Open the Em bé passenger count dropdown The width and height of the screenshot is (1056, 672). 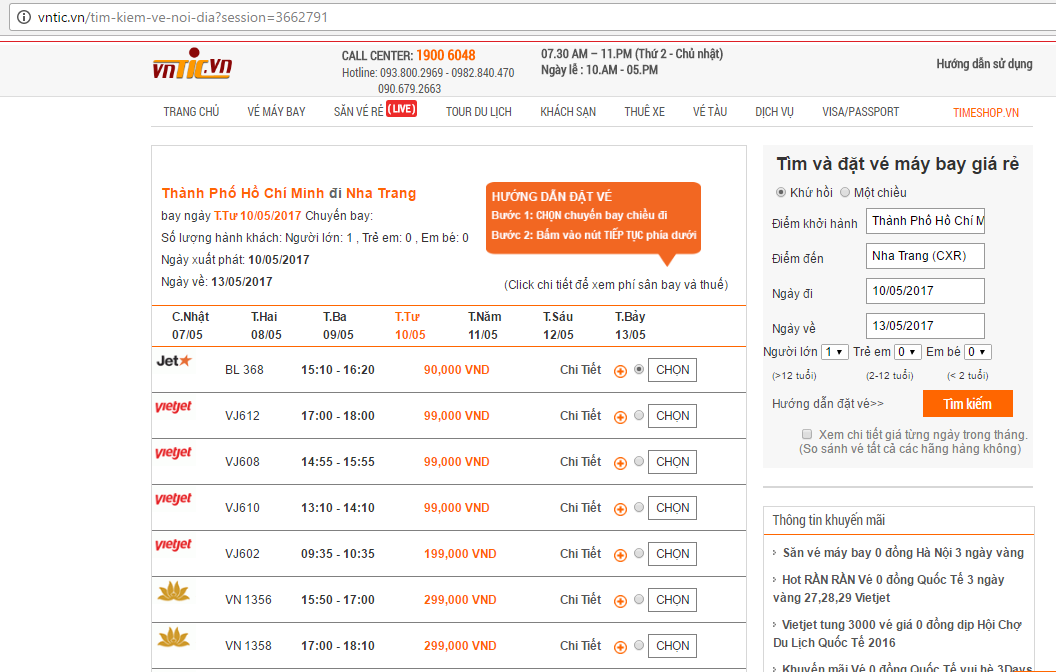977,351
